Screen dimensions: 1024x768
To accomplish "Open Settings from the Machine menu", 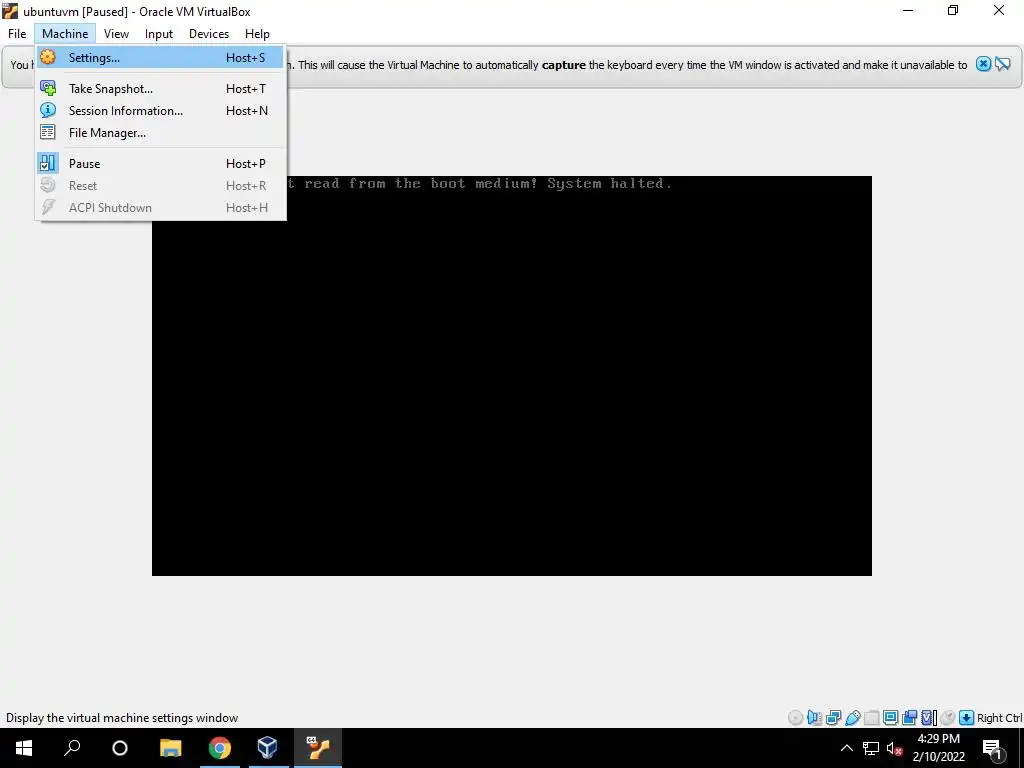I will click(160, 57).
